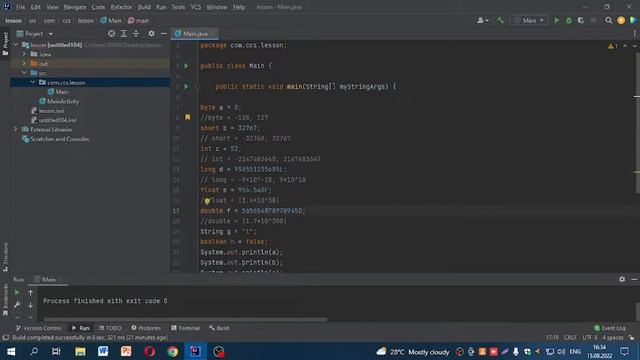The height and width of the screenshot is (360, 640).
Task: Click the Main tab in Run panel
Action: point(48,279)
